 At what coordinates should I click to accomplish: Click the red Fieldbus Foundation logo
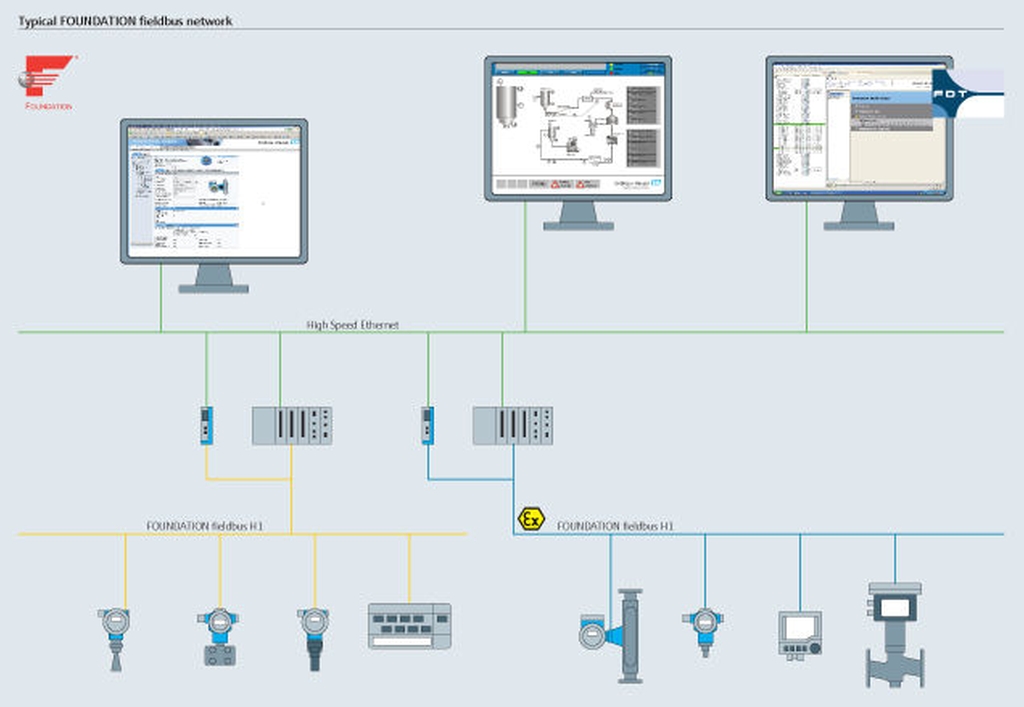click(47, 82)
